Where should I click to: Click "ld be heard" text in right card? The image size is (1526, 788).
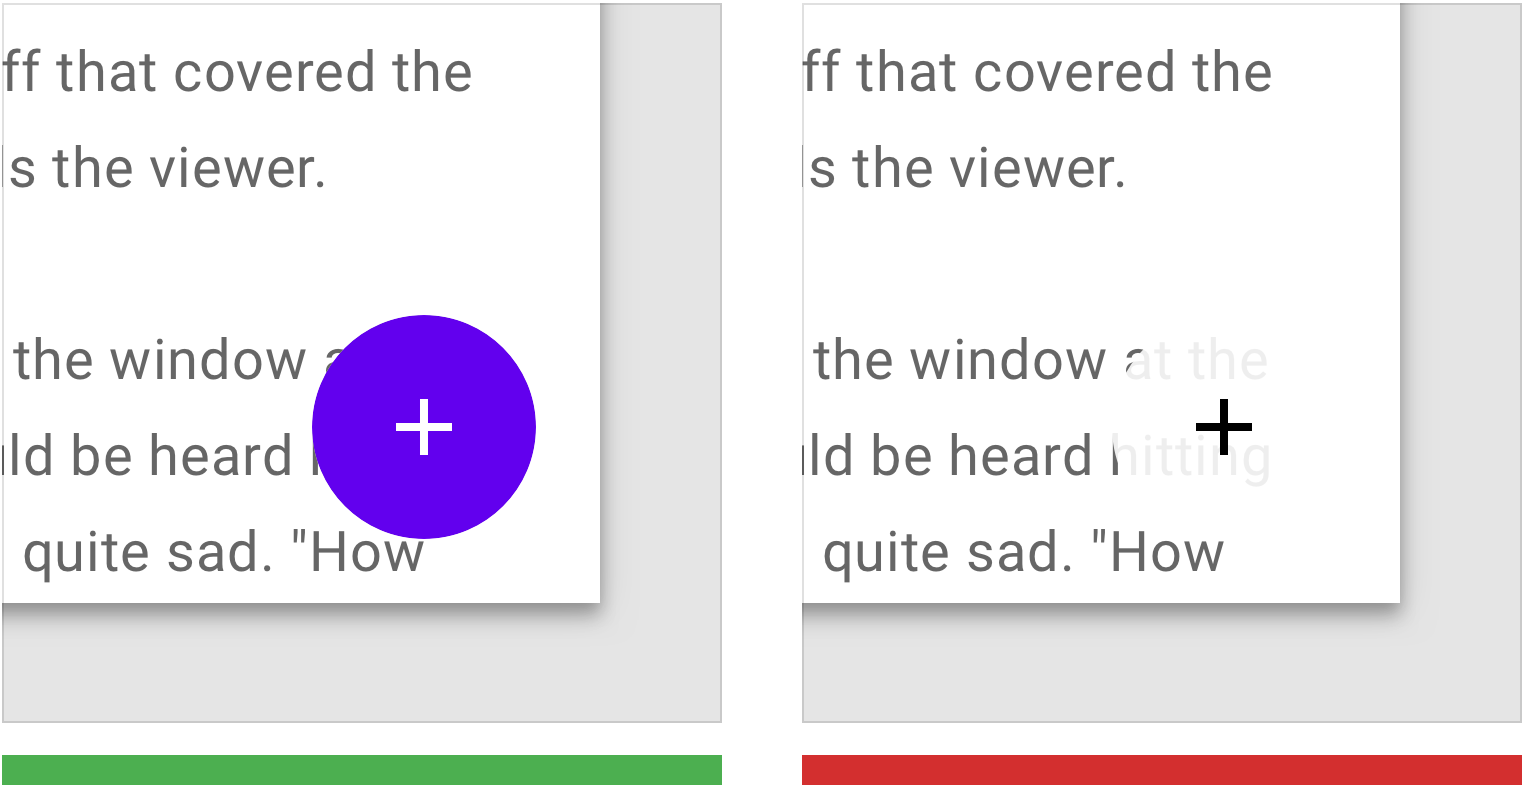pyautogui.click(x=950, y=456)
